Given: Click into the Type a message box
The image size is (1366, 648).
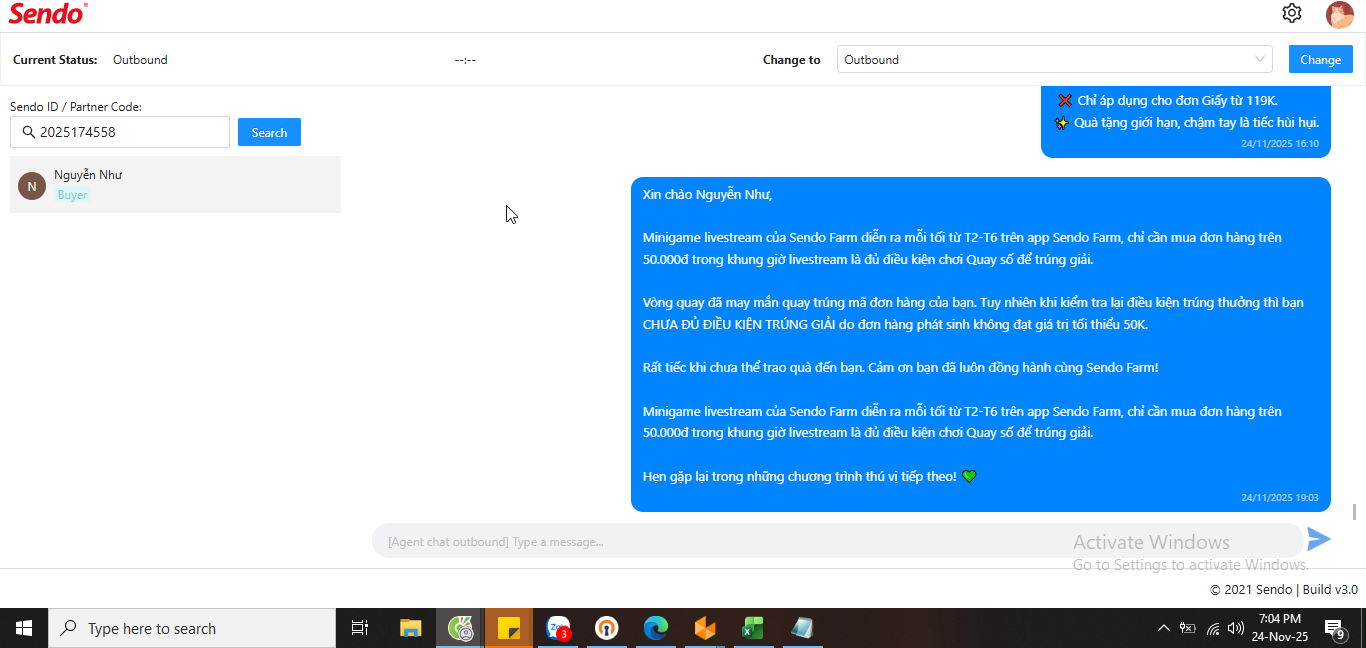Looking at the screenshot, I should click(x=838, y=541).
